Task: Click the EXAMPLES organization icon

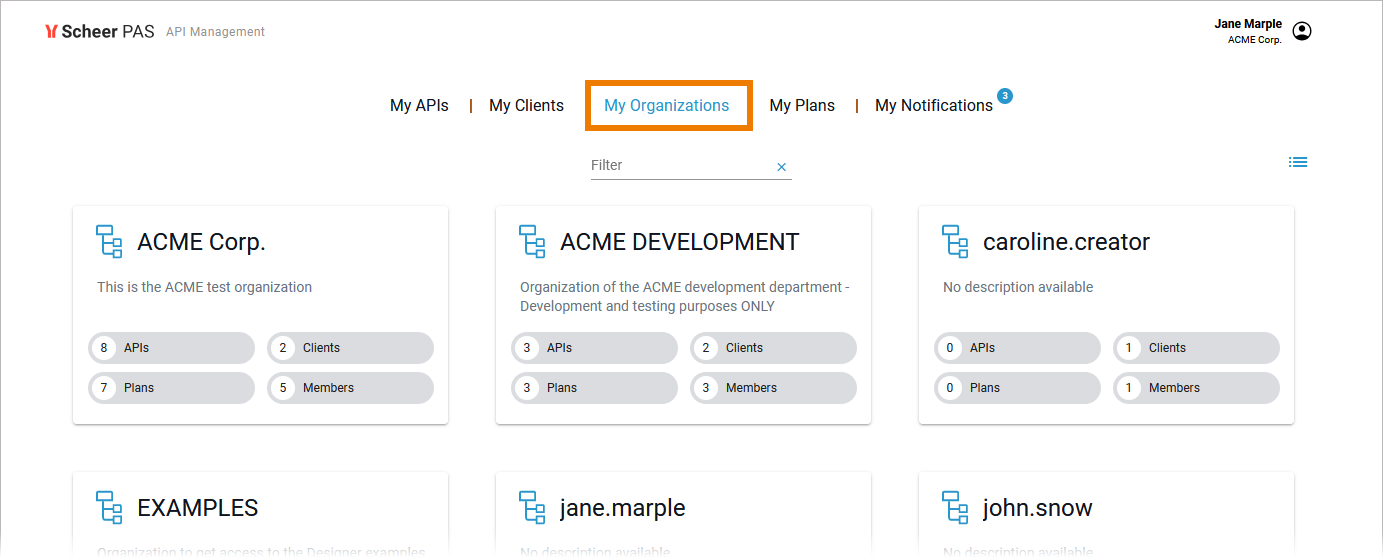Action: 109,507
